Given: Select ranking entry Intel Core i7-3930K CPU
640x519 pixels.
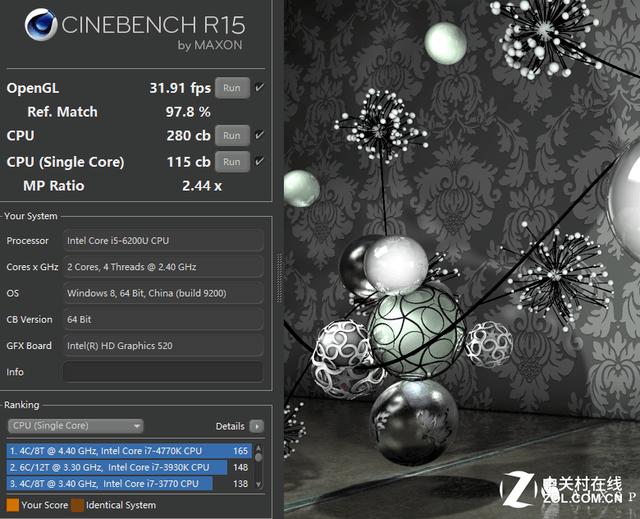Looking at the screenshot, I should point(129,467).
